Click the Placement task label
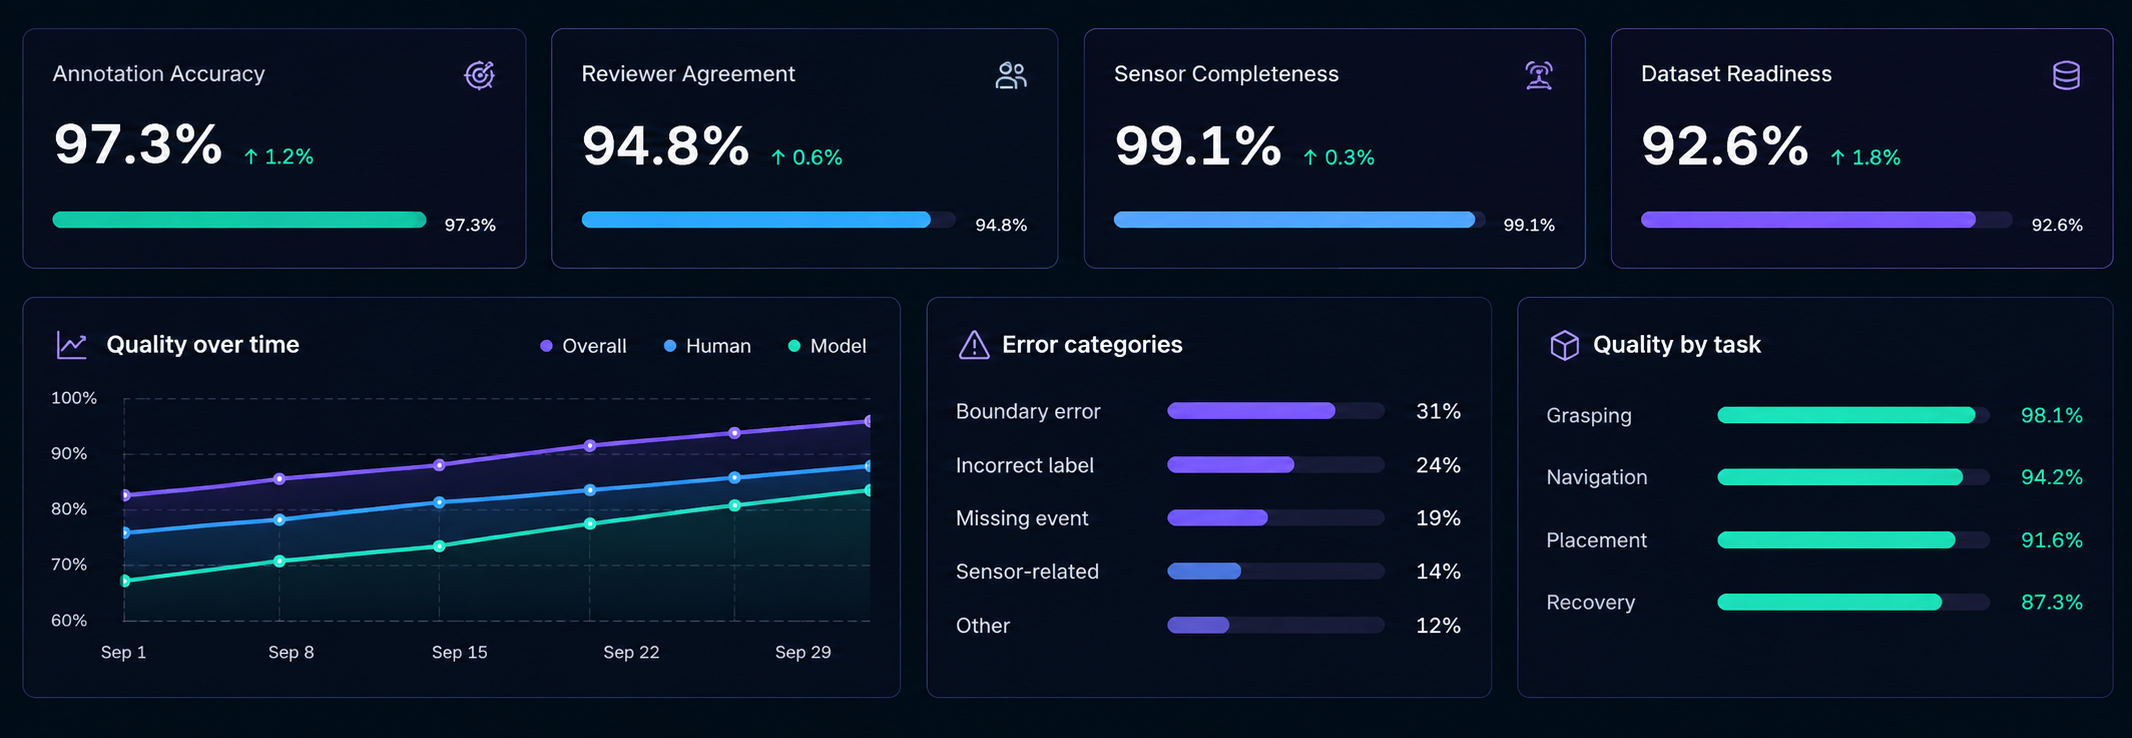This screenshot has height=738, width=2132. tap(1596, 540)
